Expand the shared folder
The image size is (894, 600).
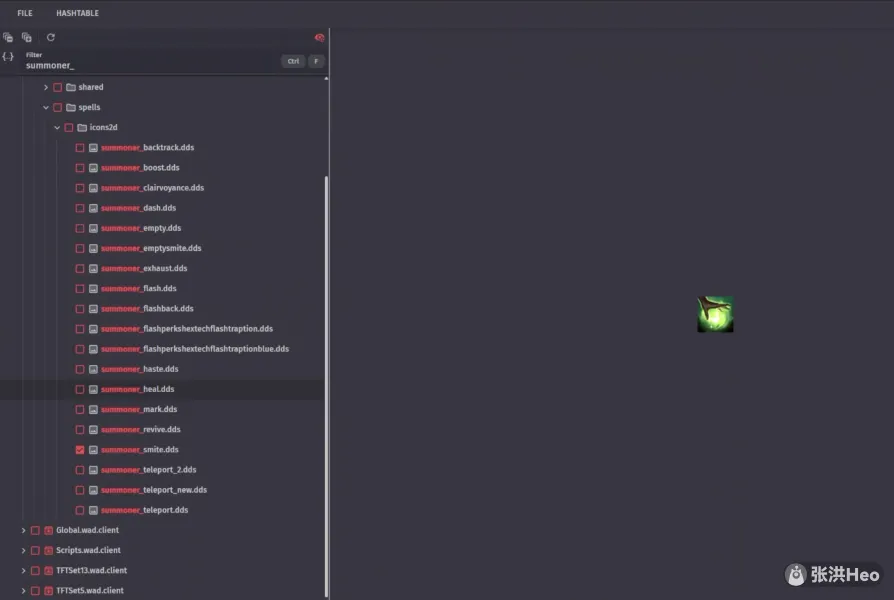[45, 87]
